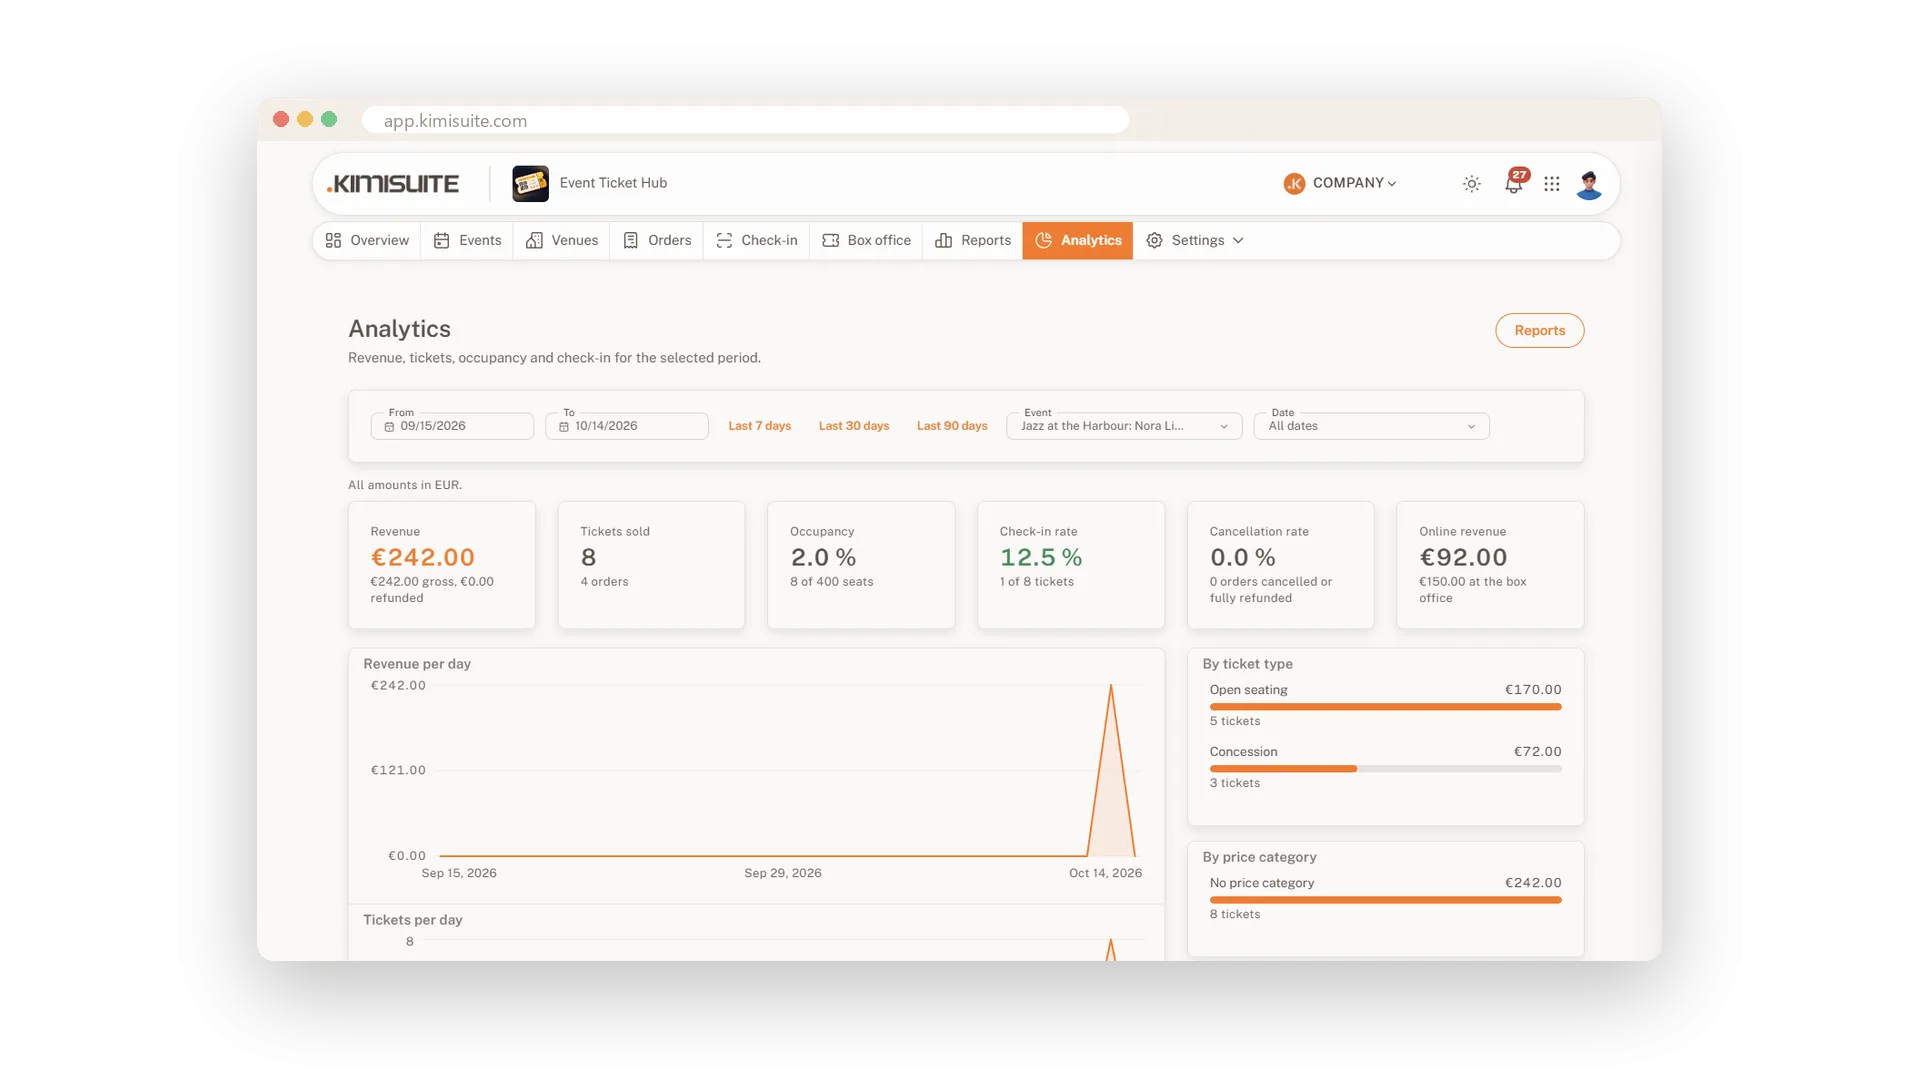Go to the Overview tab

tap(367, 241)
